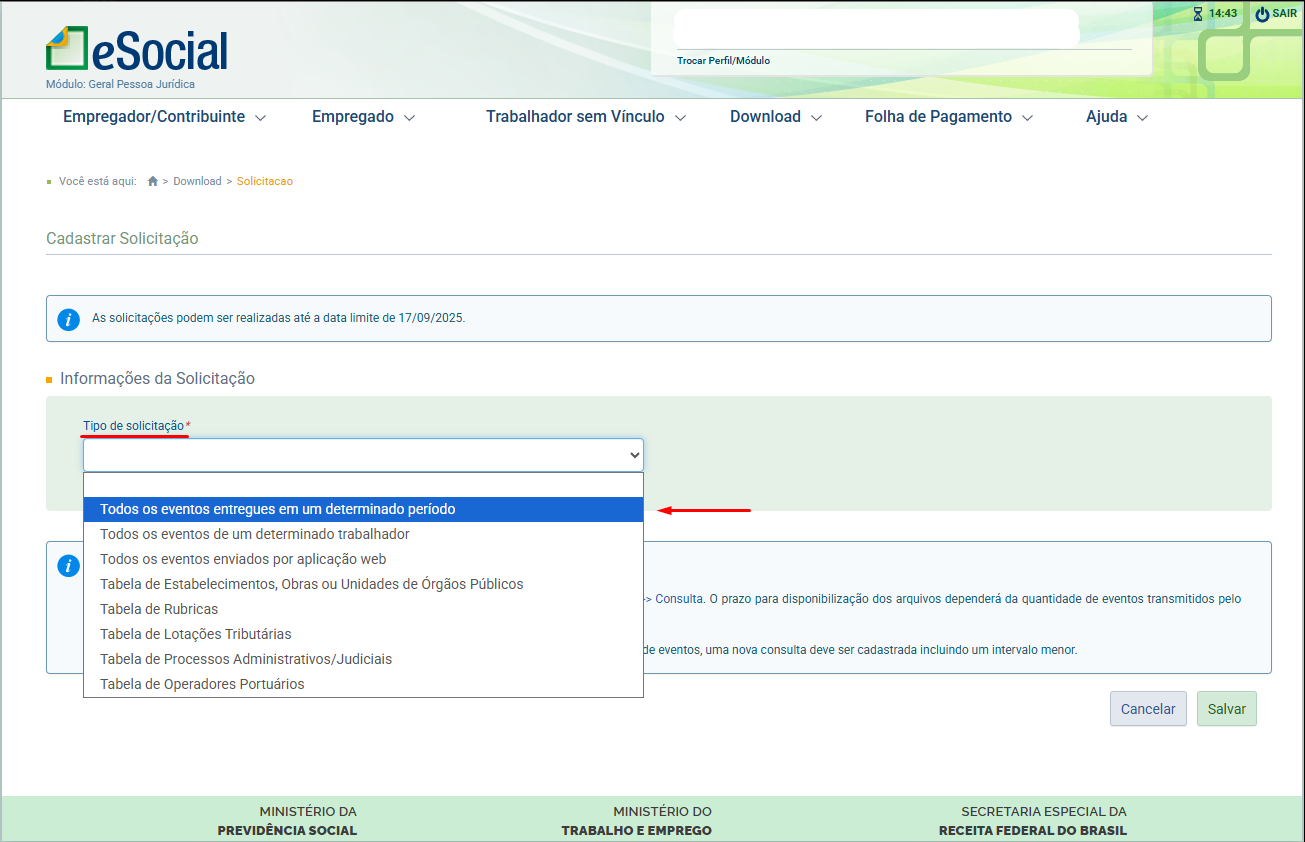Image resolution: width=1305 pixels, height=842 pixels.
Task: Click the home icon in breadcrumb
Action: coord(153,181)
